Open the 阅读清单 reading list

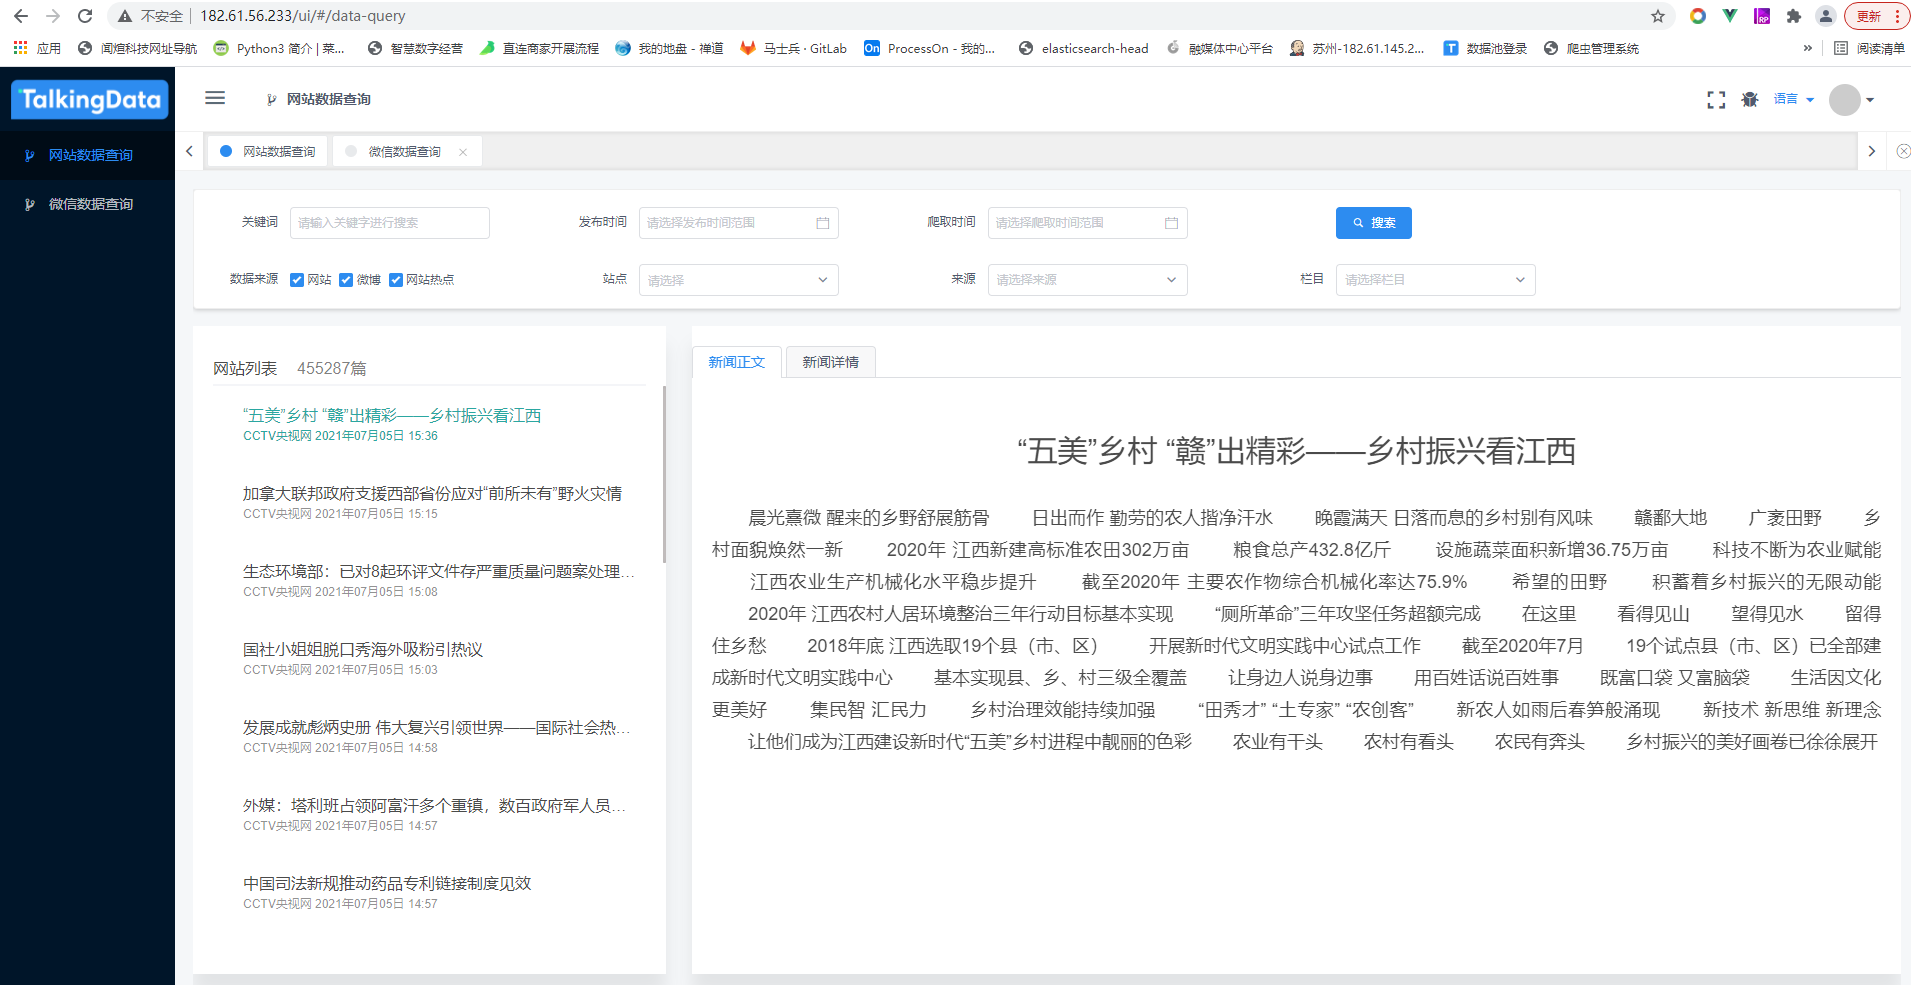[1869, 48]
